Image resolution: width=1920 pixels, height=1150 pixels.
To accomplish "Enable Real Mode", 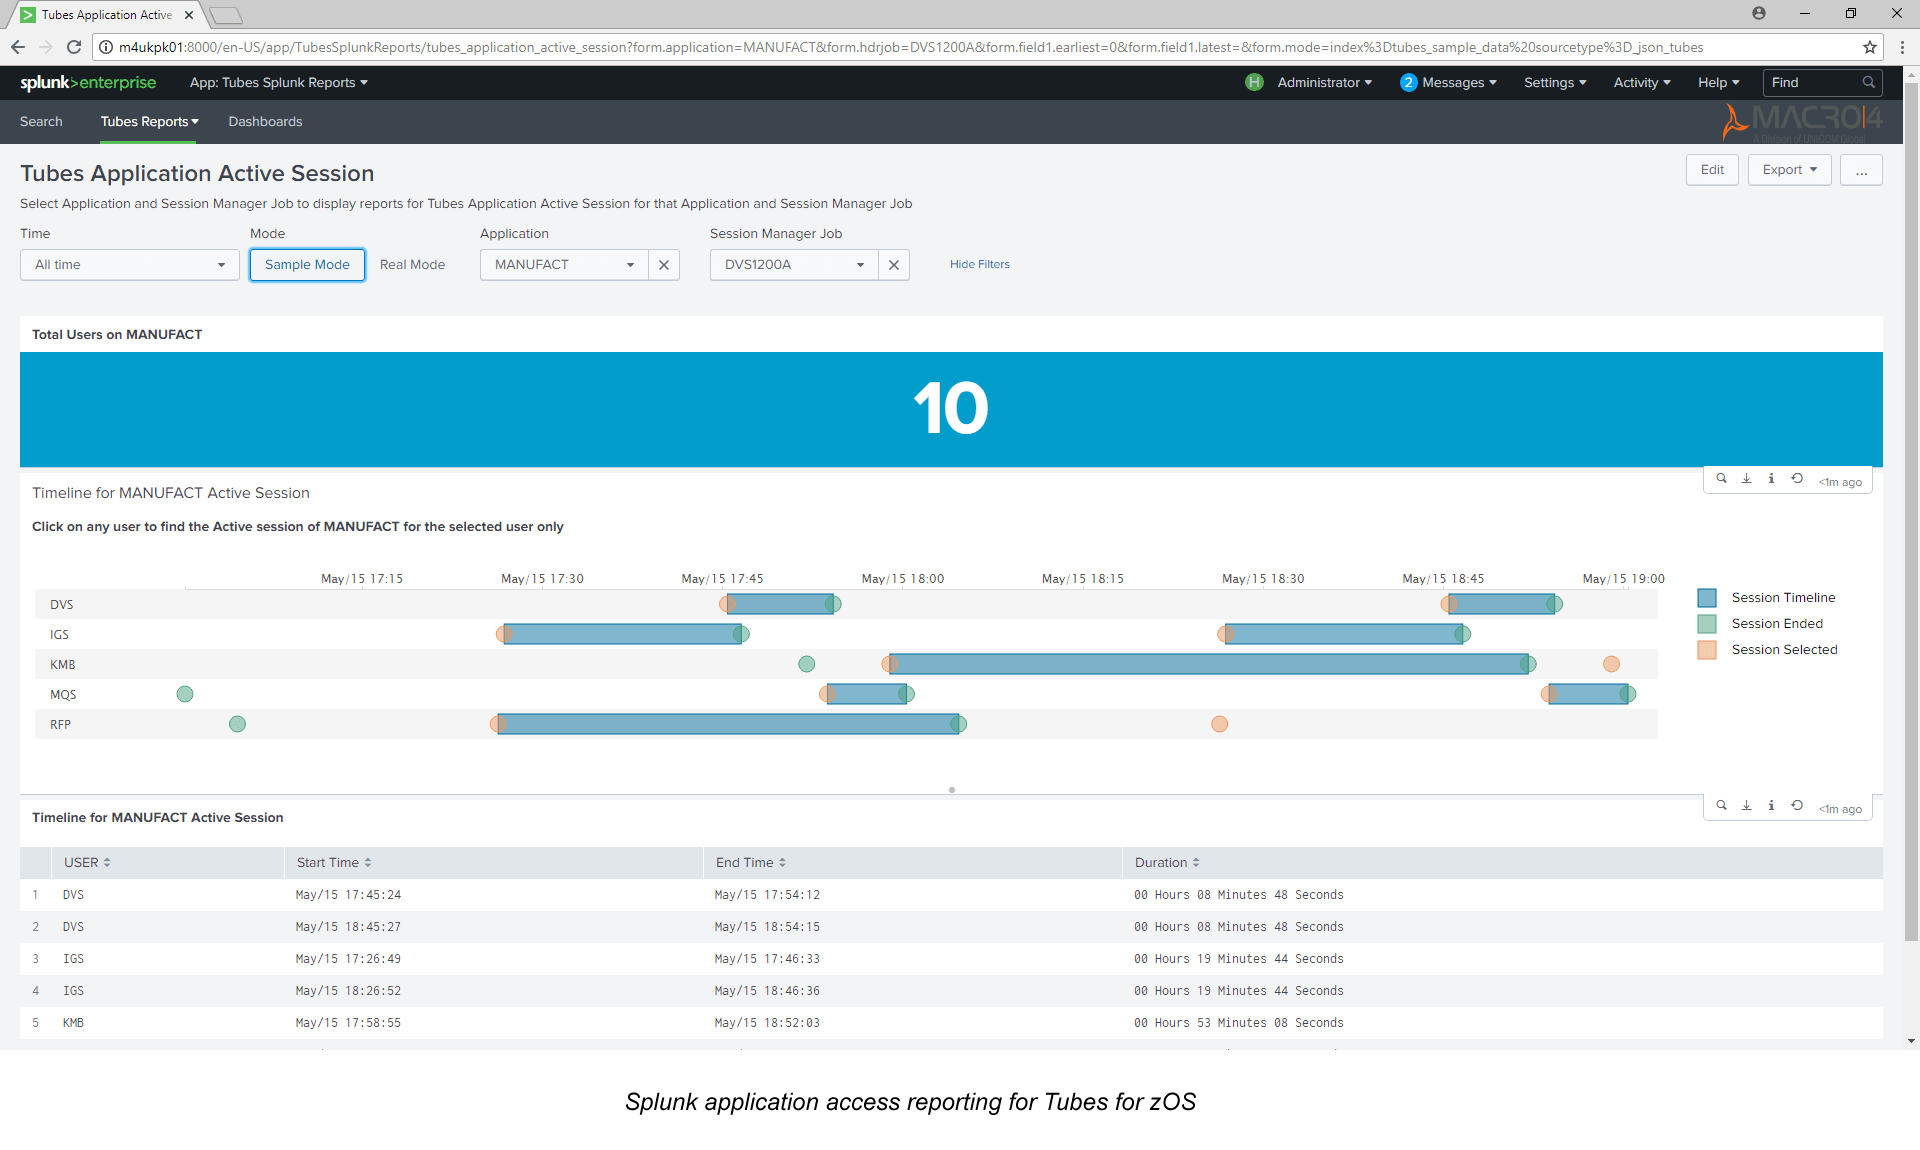I will coord(412,264).
